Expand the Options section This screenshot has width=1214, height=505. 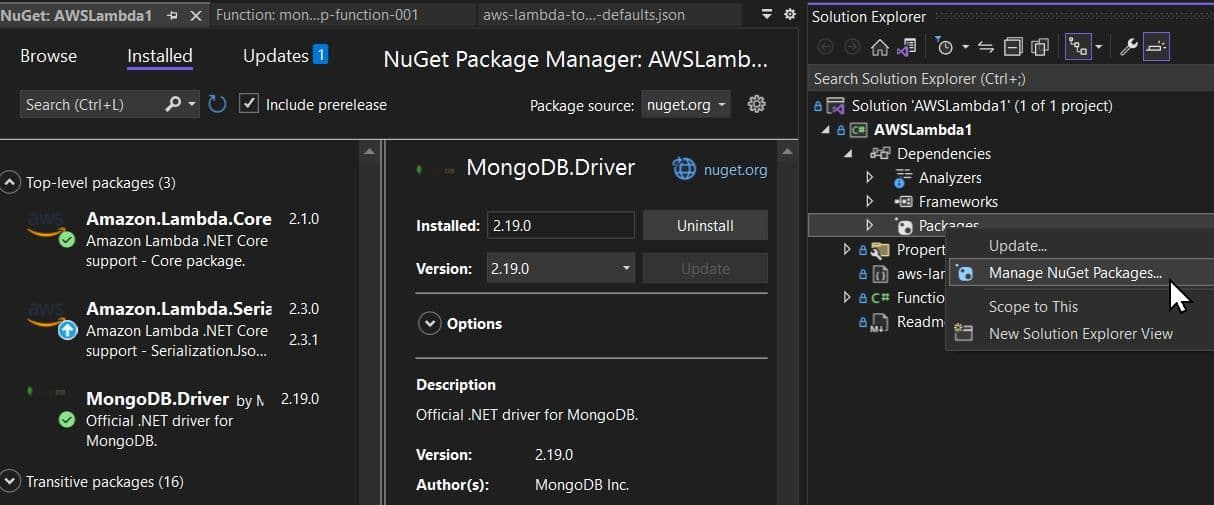tap(430, 324)
